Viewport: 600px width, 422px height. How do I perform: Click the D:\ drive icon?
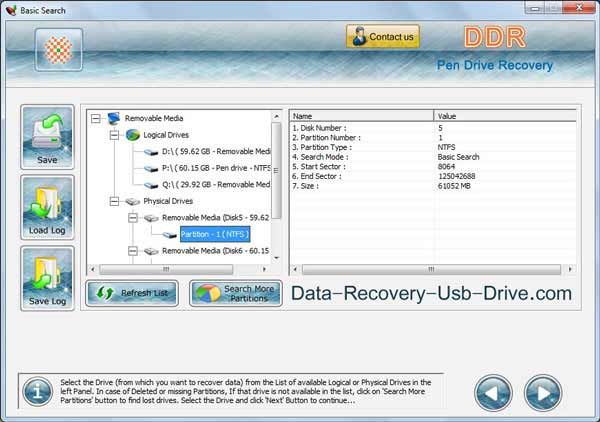coord(151,152)
